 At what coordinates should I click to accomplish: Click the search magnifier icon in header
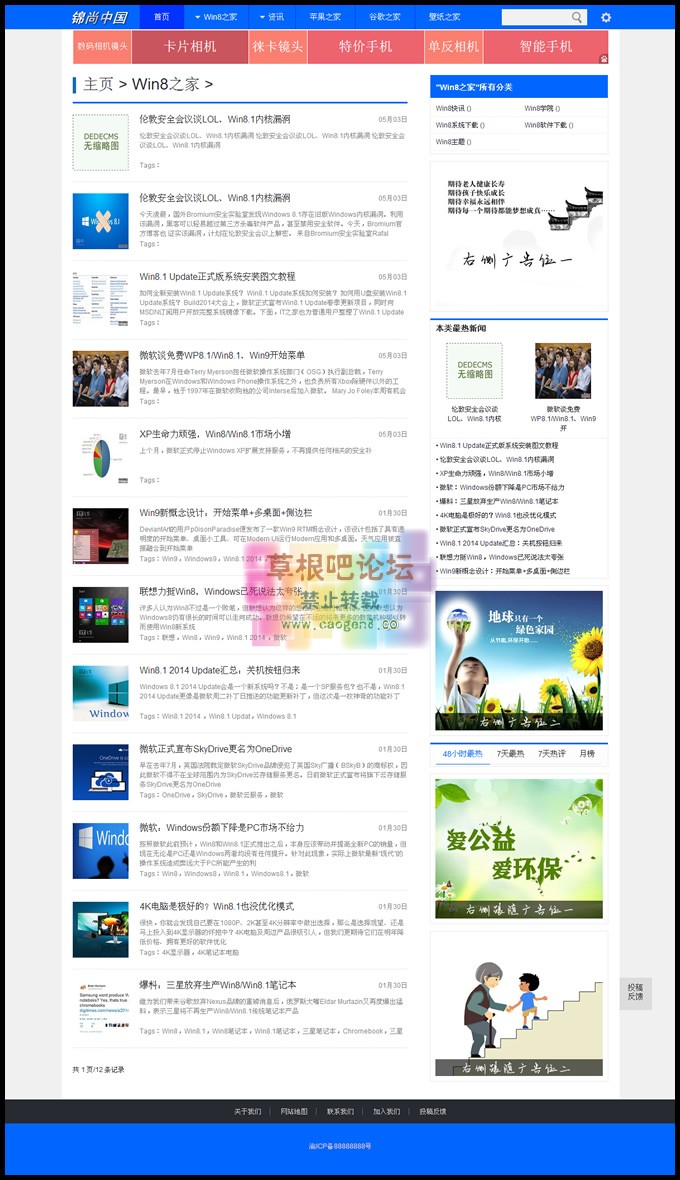[576, 17]
